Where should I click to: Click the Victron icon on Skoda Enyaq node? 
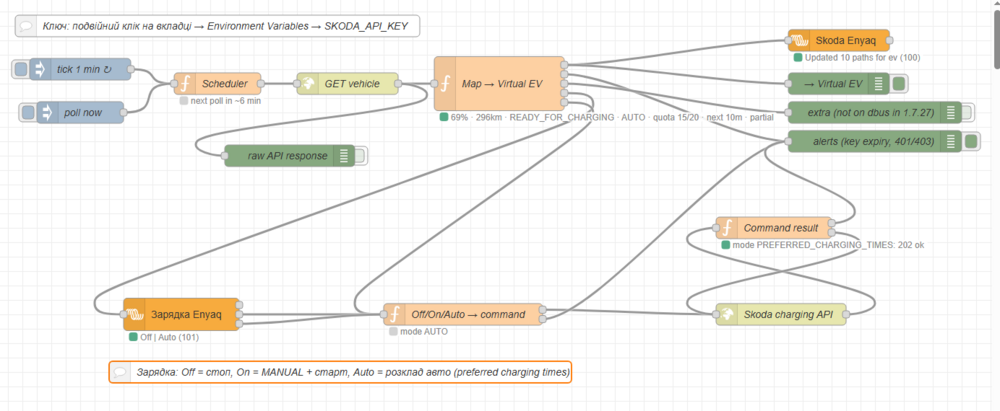(798, 40)
